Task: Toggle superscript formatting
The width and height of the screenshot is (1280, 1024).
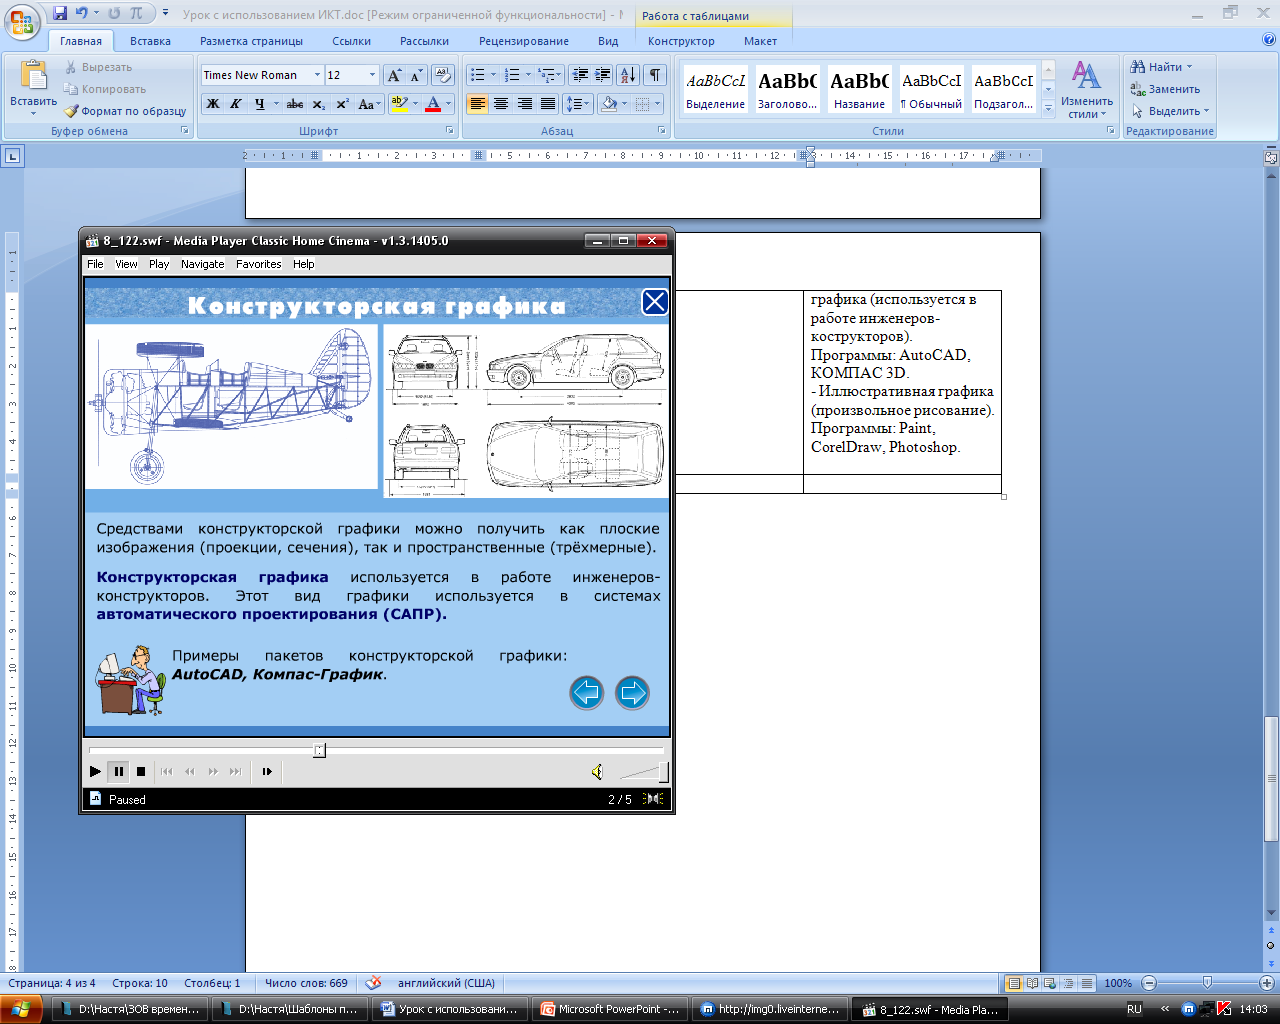Action: coord(342,104)
